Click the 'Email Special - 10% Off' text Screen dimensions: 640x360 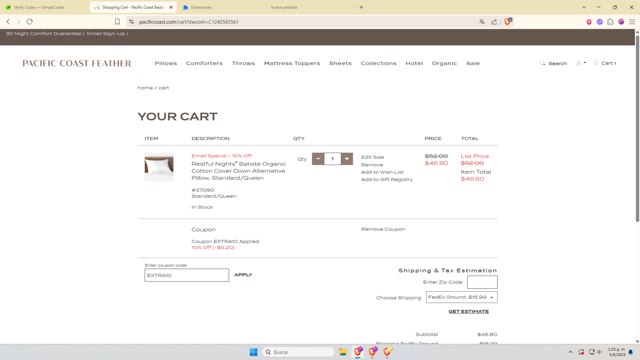(x=222, y=156)
